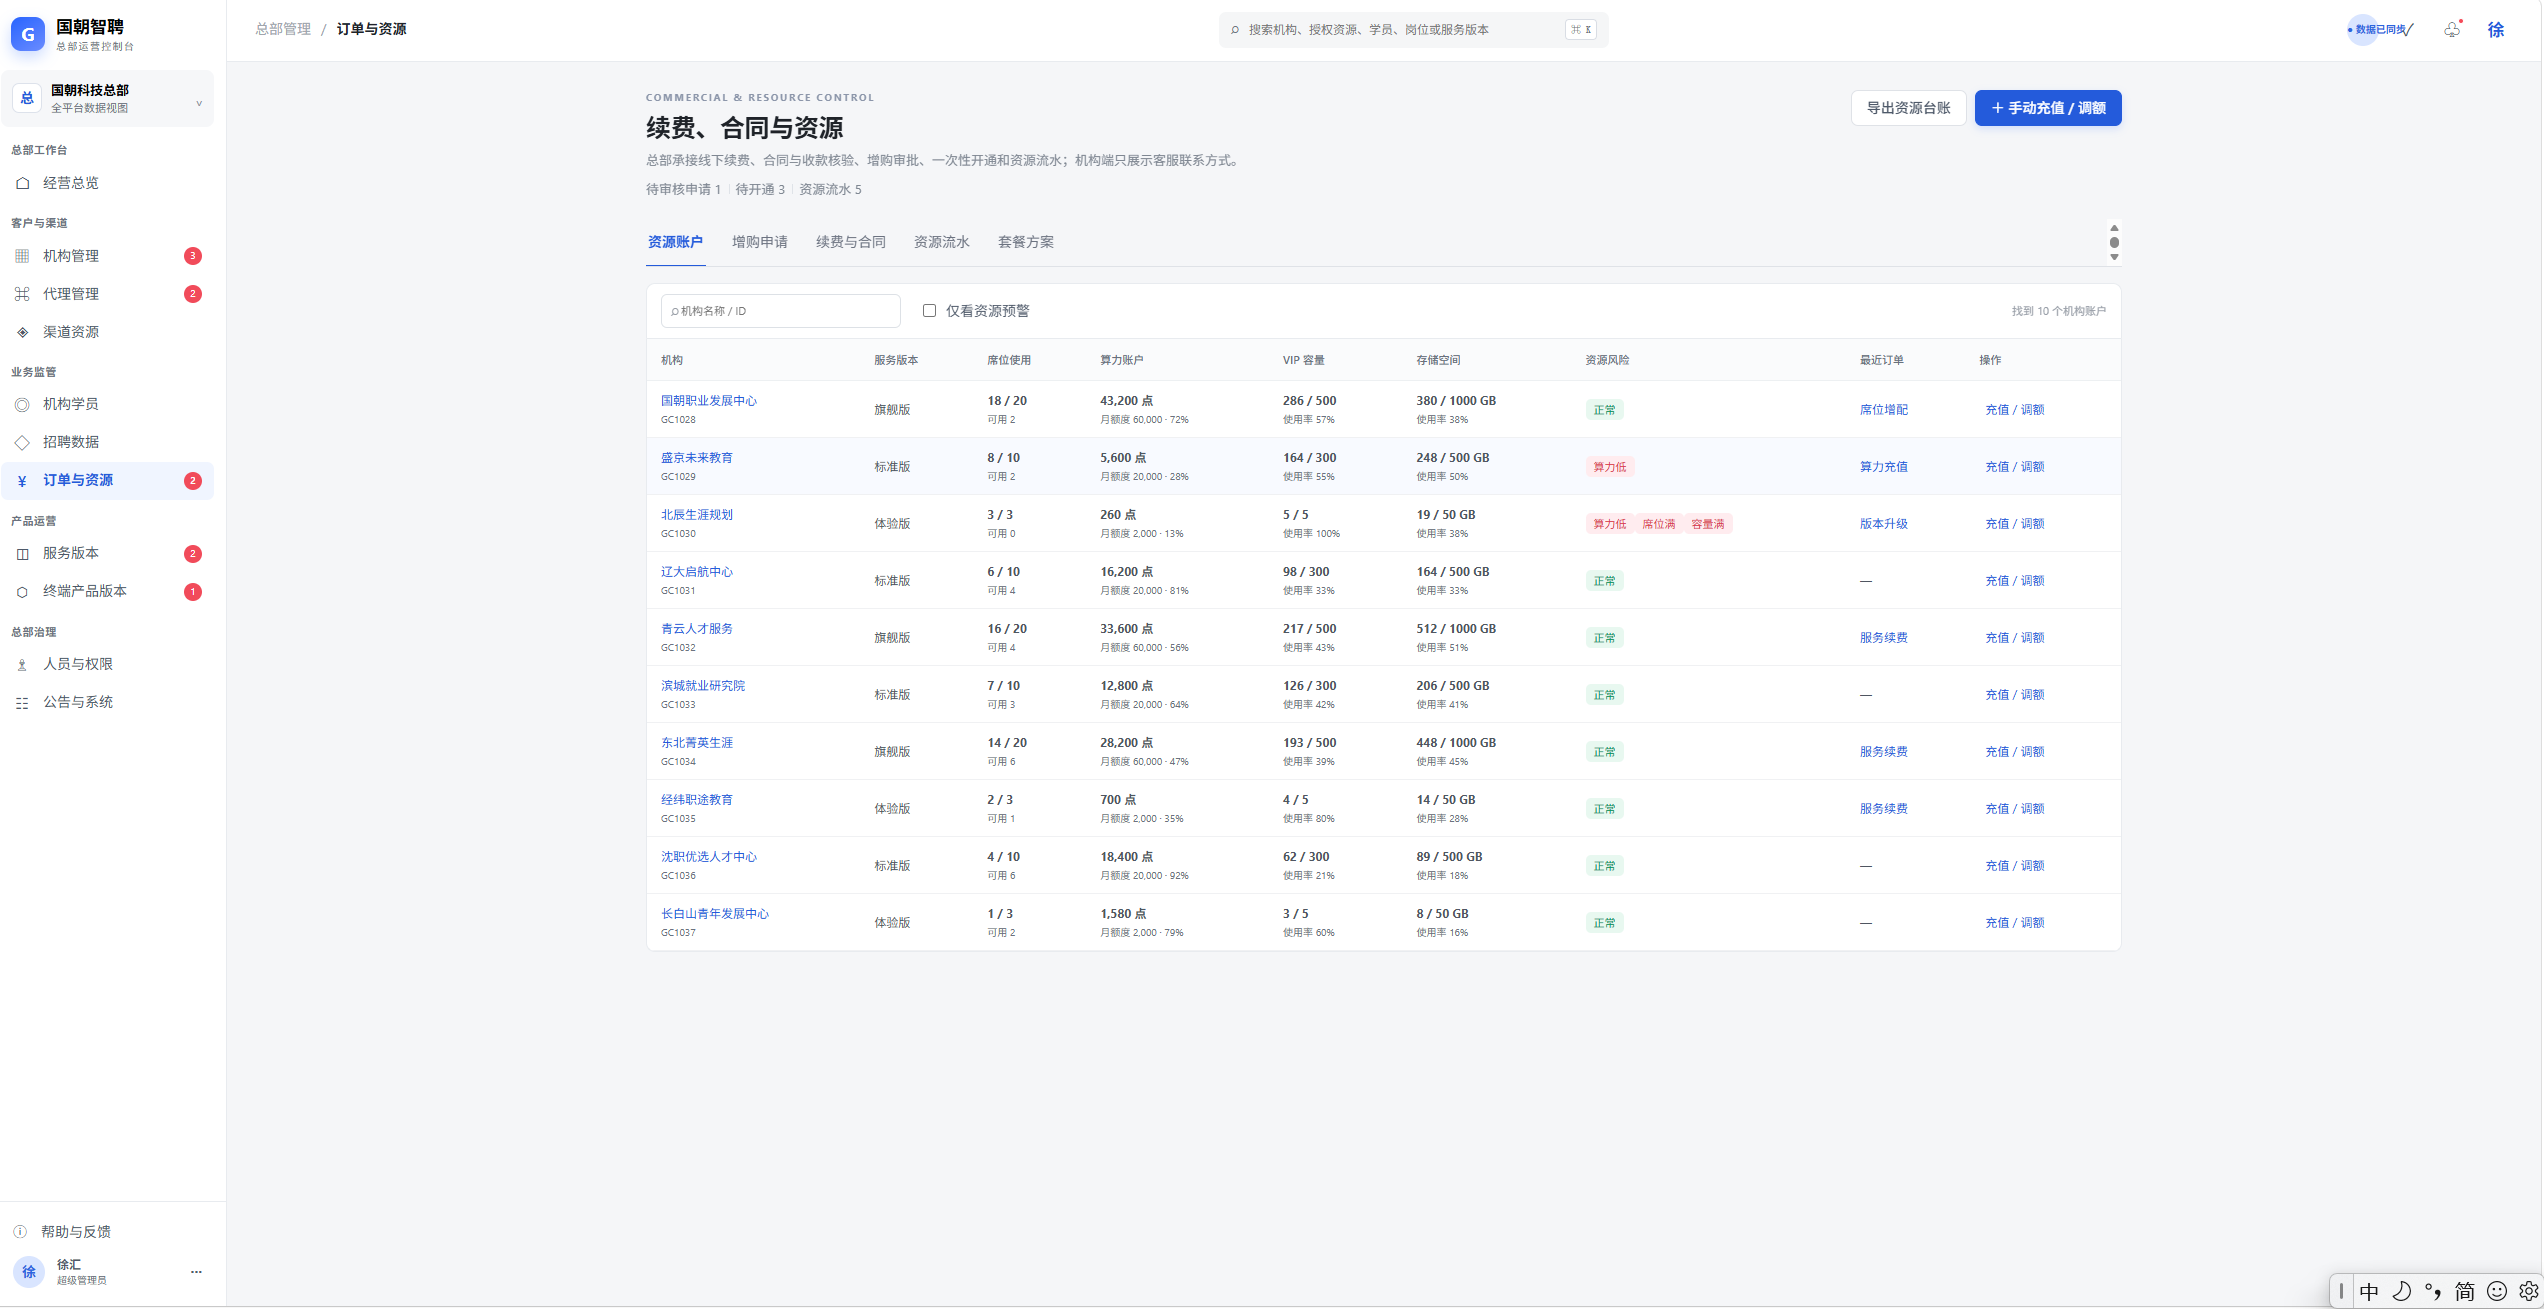Switch to the 套餐方案 tab
The height and width of the screenshot is (1309, 2544).
click(x=1025, y=242)
